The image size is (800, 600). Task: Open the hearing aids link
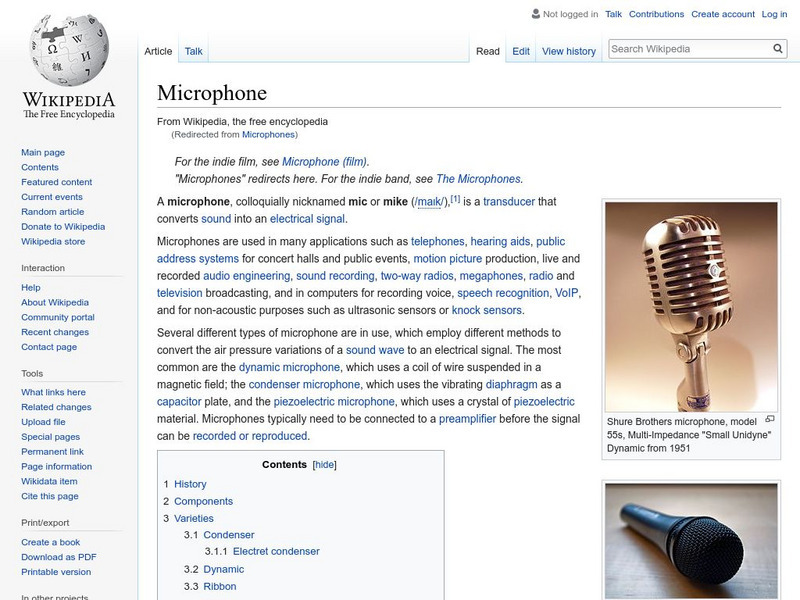(x=500, y=241)
